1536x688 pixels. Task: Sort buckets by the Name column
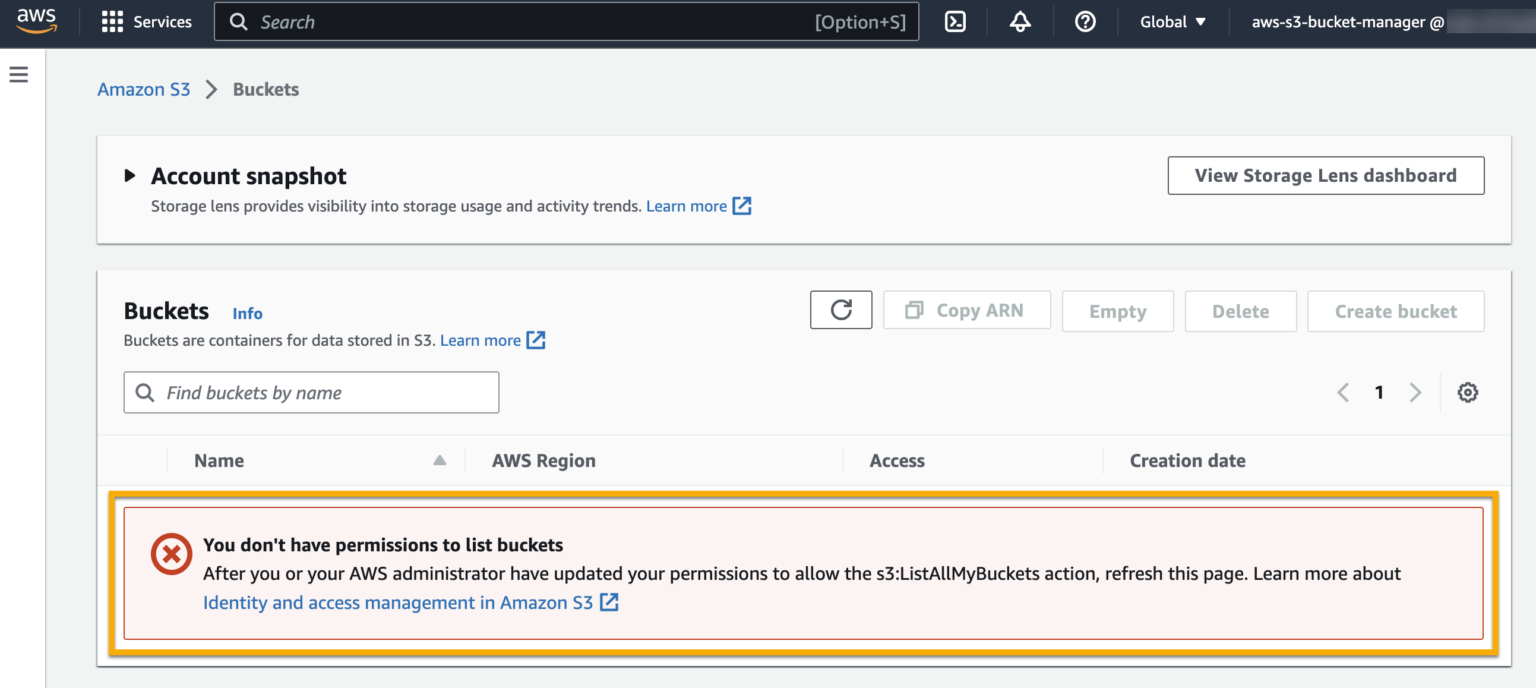[x=219, y=460]
